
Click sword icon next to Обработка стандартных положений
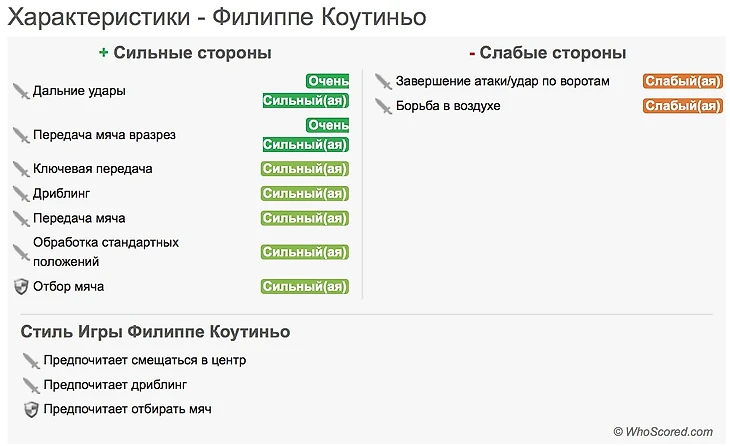21,252
